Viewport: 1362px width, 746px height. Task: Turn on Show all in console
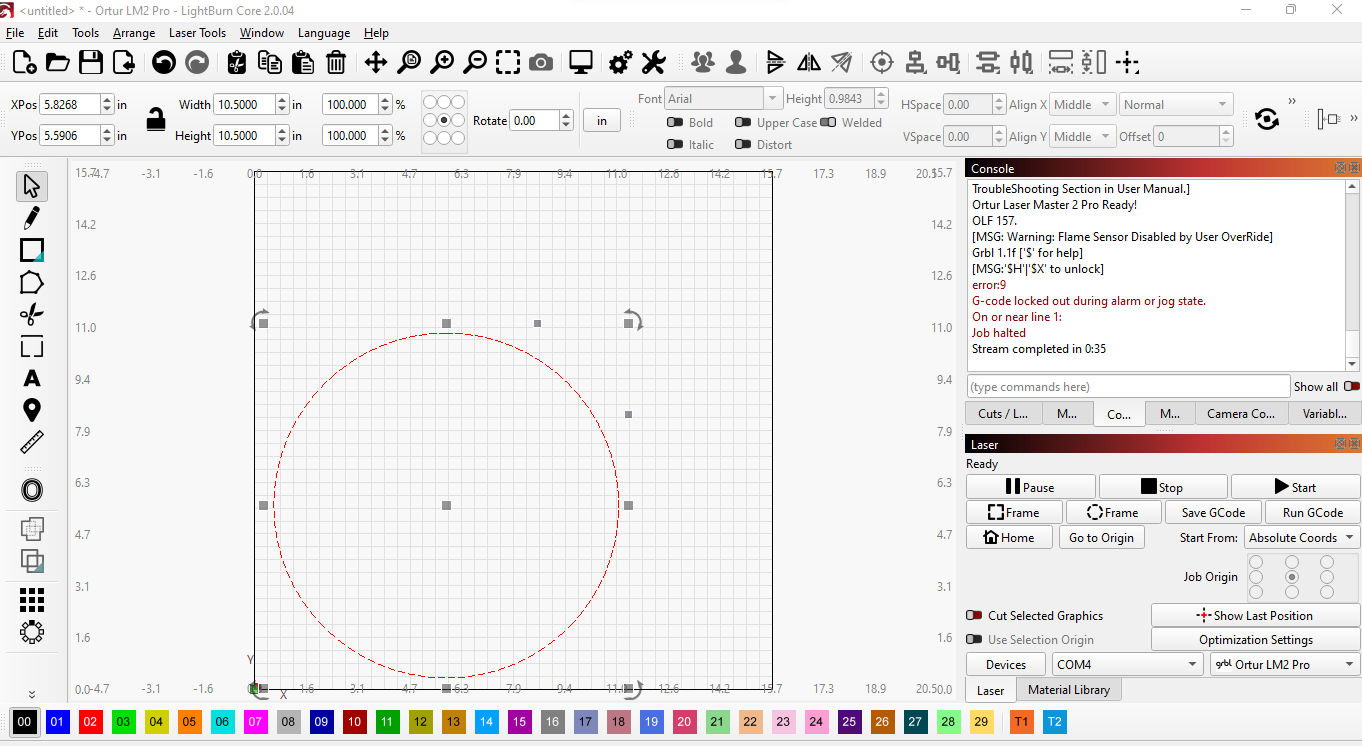pos(1351,386)
